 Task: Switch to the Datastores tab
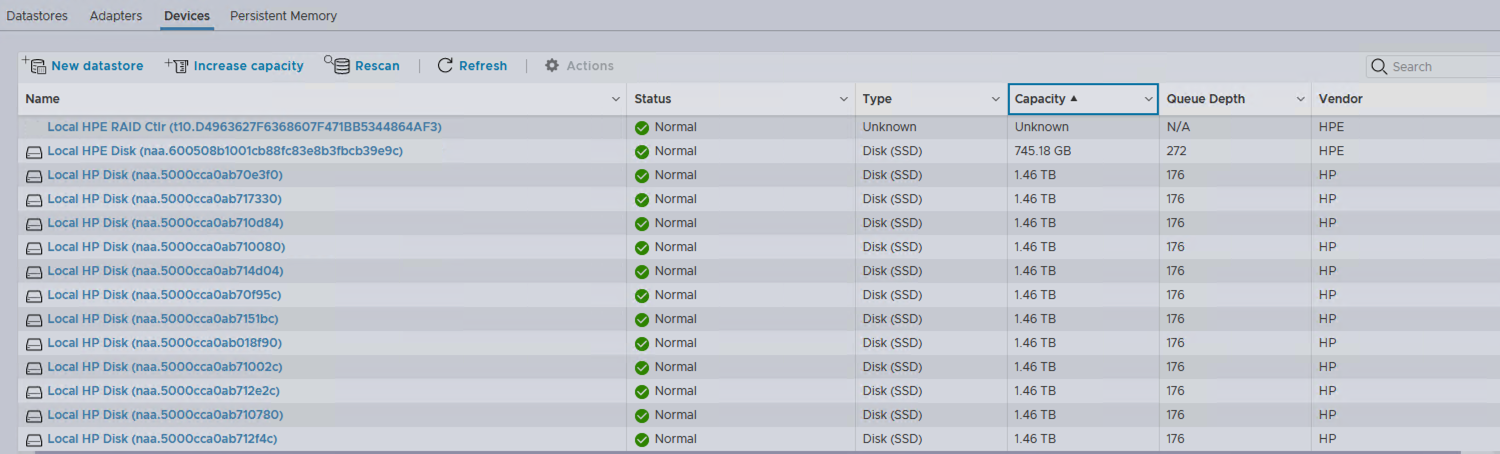click(x=37, y=16)
